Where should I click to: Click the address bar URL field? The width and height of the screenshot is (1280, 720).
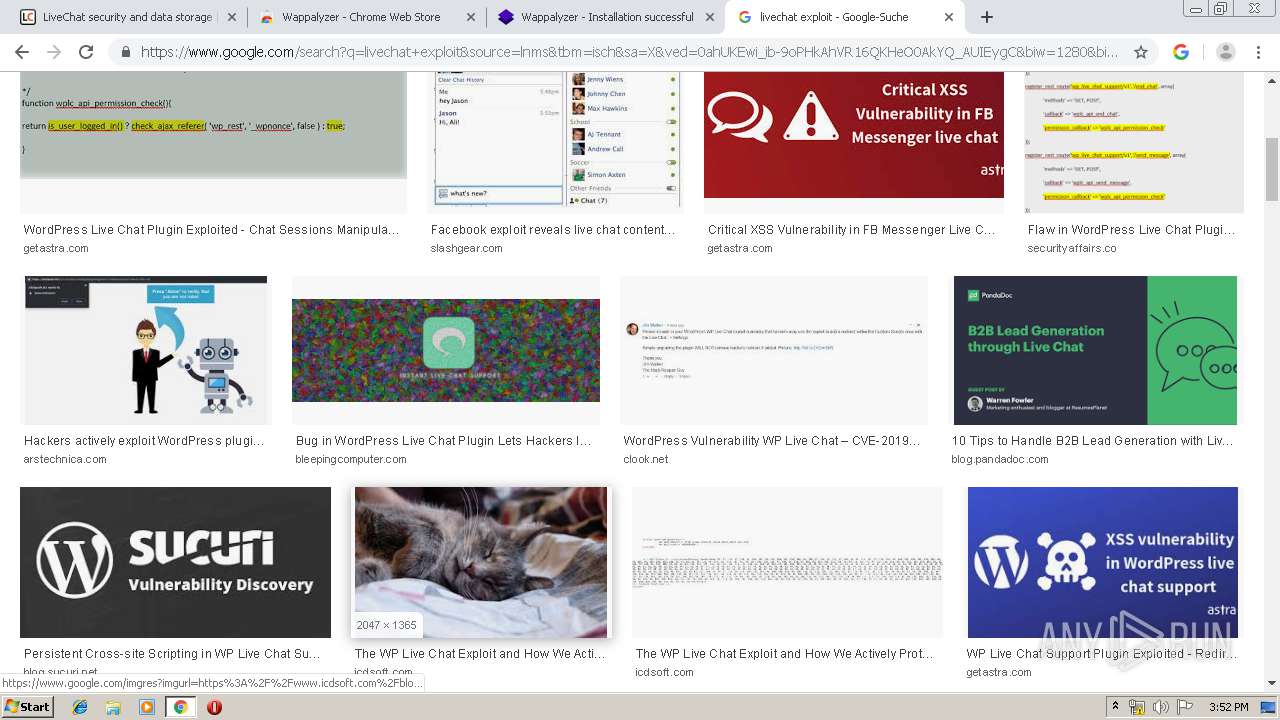(630, 52)
